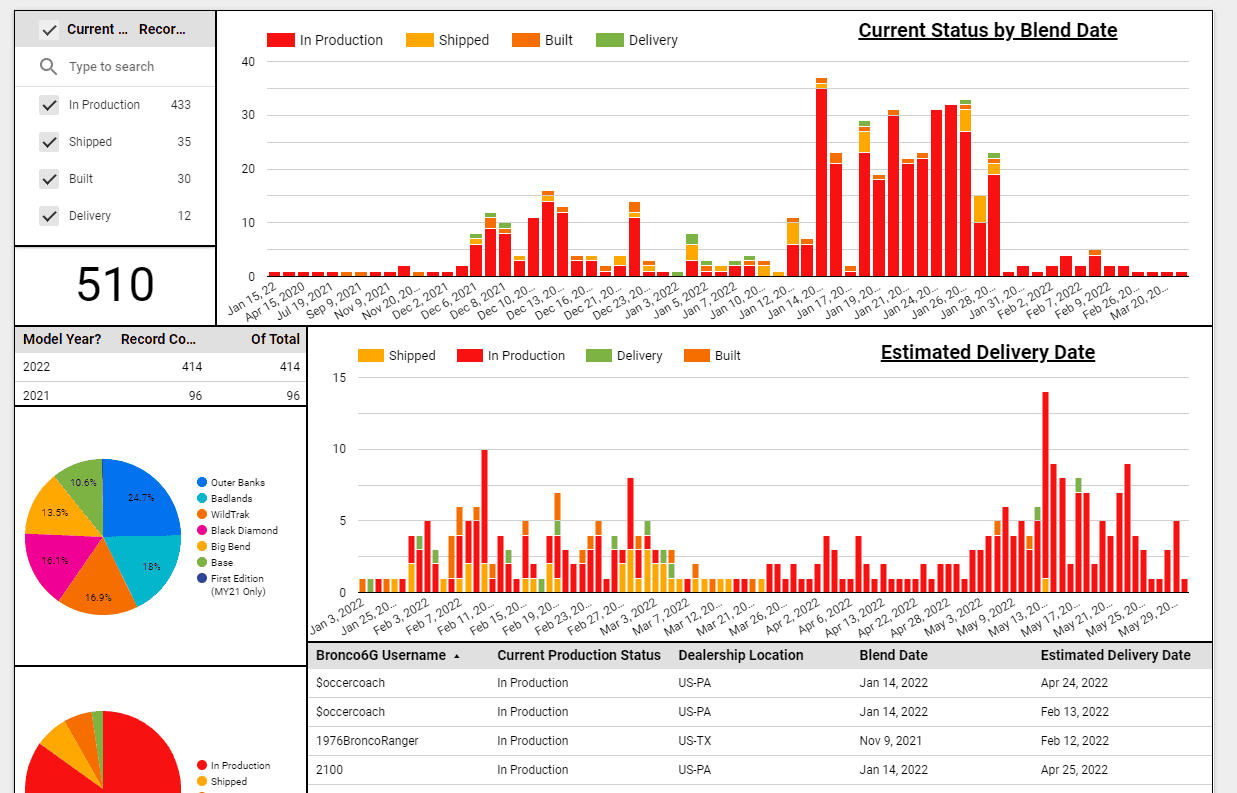Viewport: 1237px width, 793px height.
Task: Click US-TX dealership location cell
Action: pos(694,741)
